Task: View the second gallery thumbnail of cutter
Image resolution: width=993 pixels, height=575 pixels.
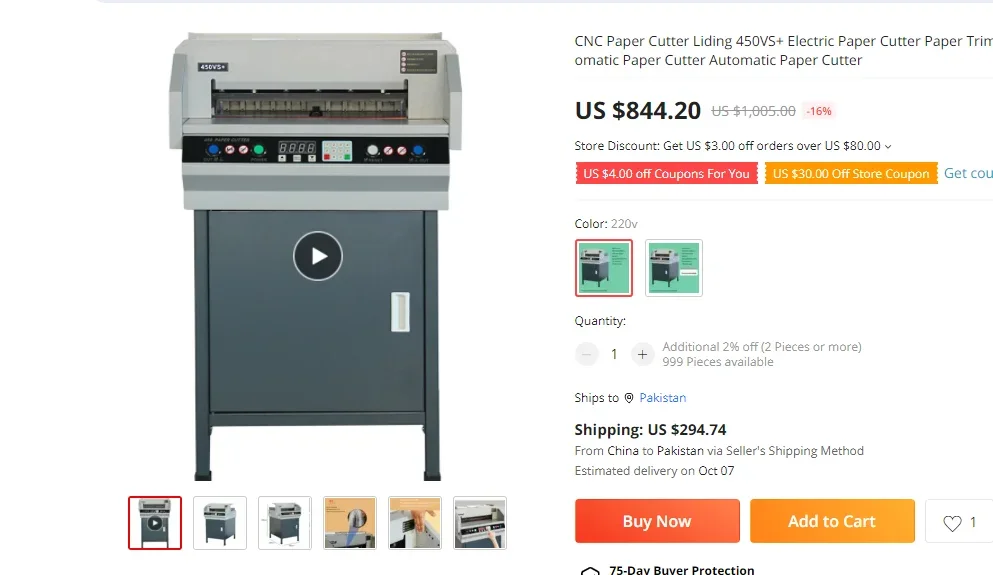Action: click(220, 523)
